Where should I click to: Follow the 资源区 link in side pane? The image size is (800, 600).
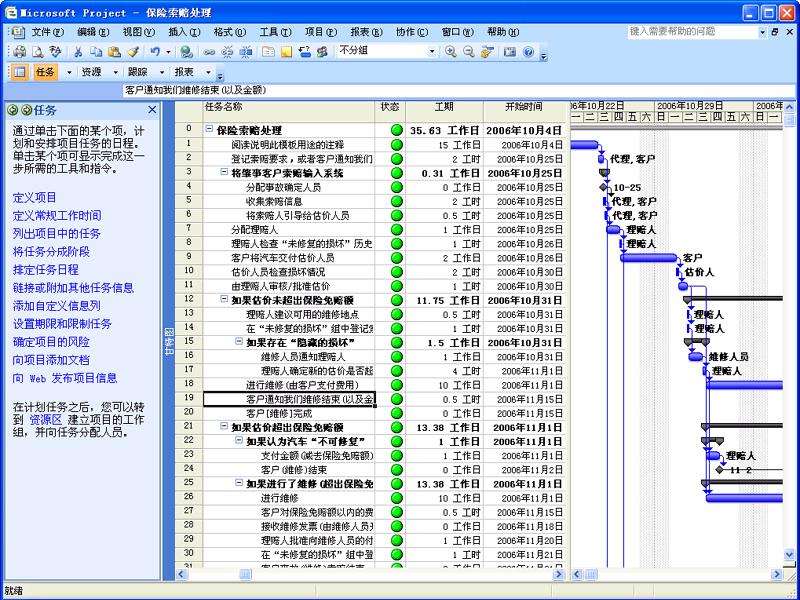[x=46, y=420]
